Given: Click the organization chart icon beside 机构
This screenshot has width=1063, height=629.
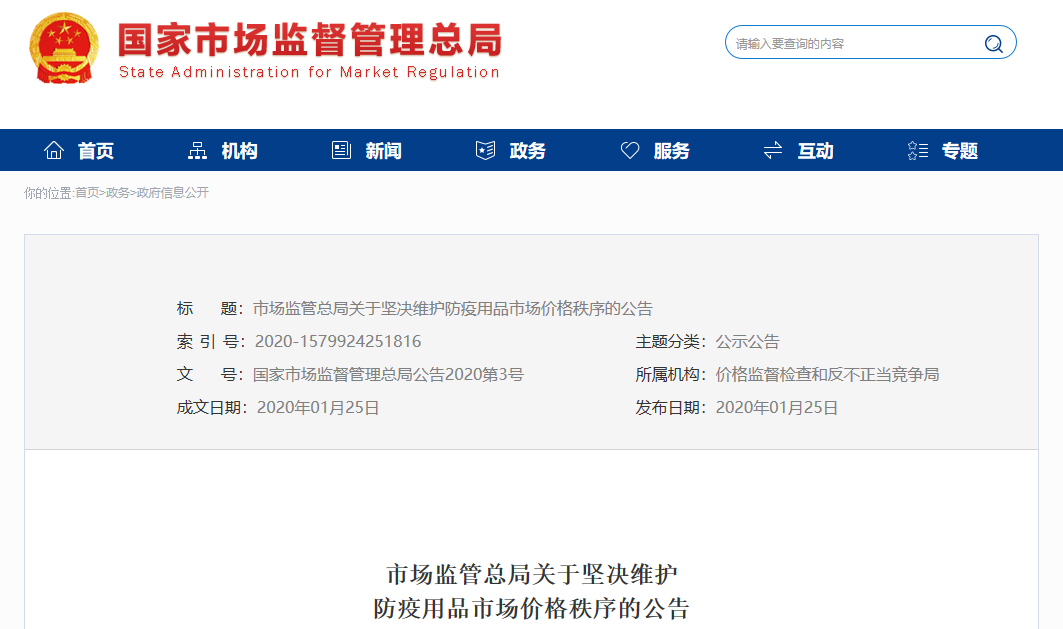Looking at the screenshot, I should (197, 151).
